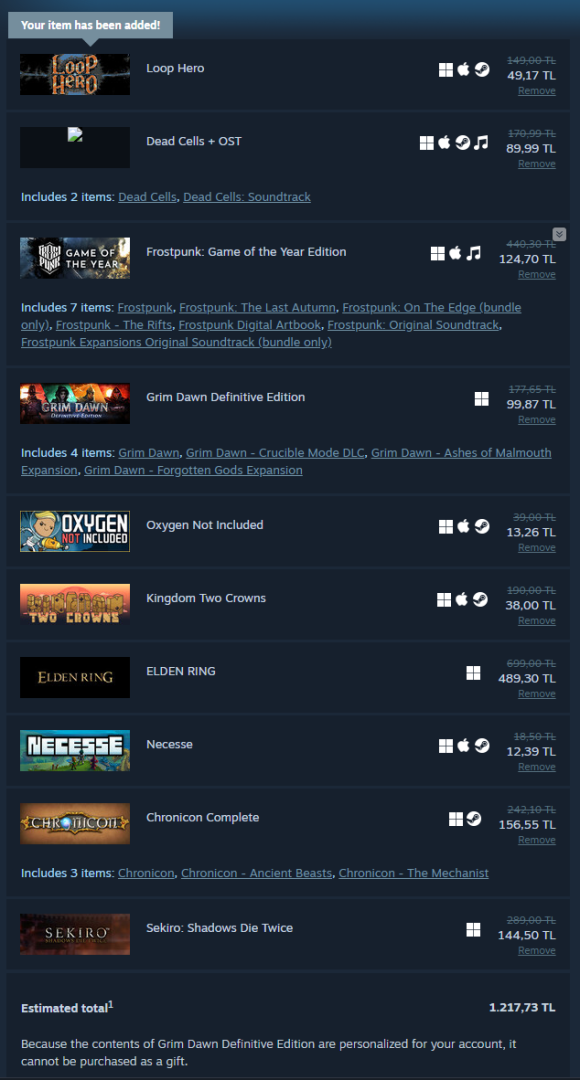Viewport: 580px width, 1080px height.
Task: Click the Steam icon next to Chronicon Complete
Action: (473, 819)
